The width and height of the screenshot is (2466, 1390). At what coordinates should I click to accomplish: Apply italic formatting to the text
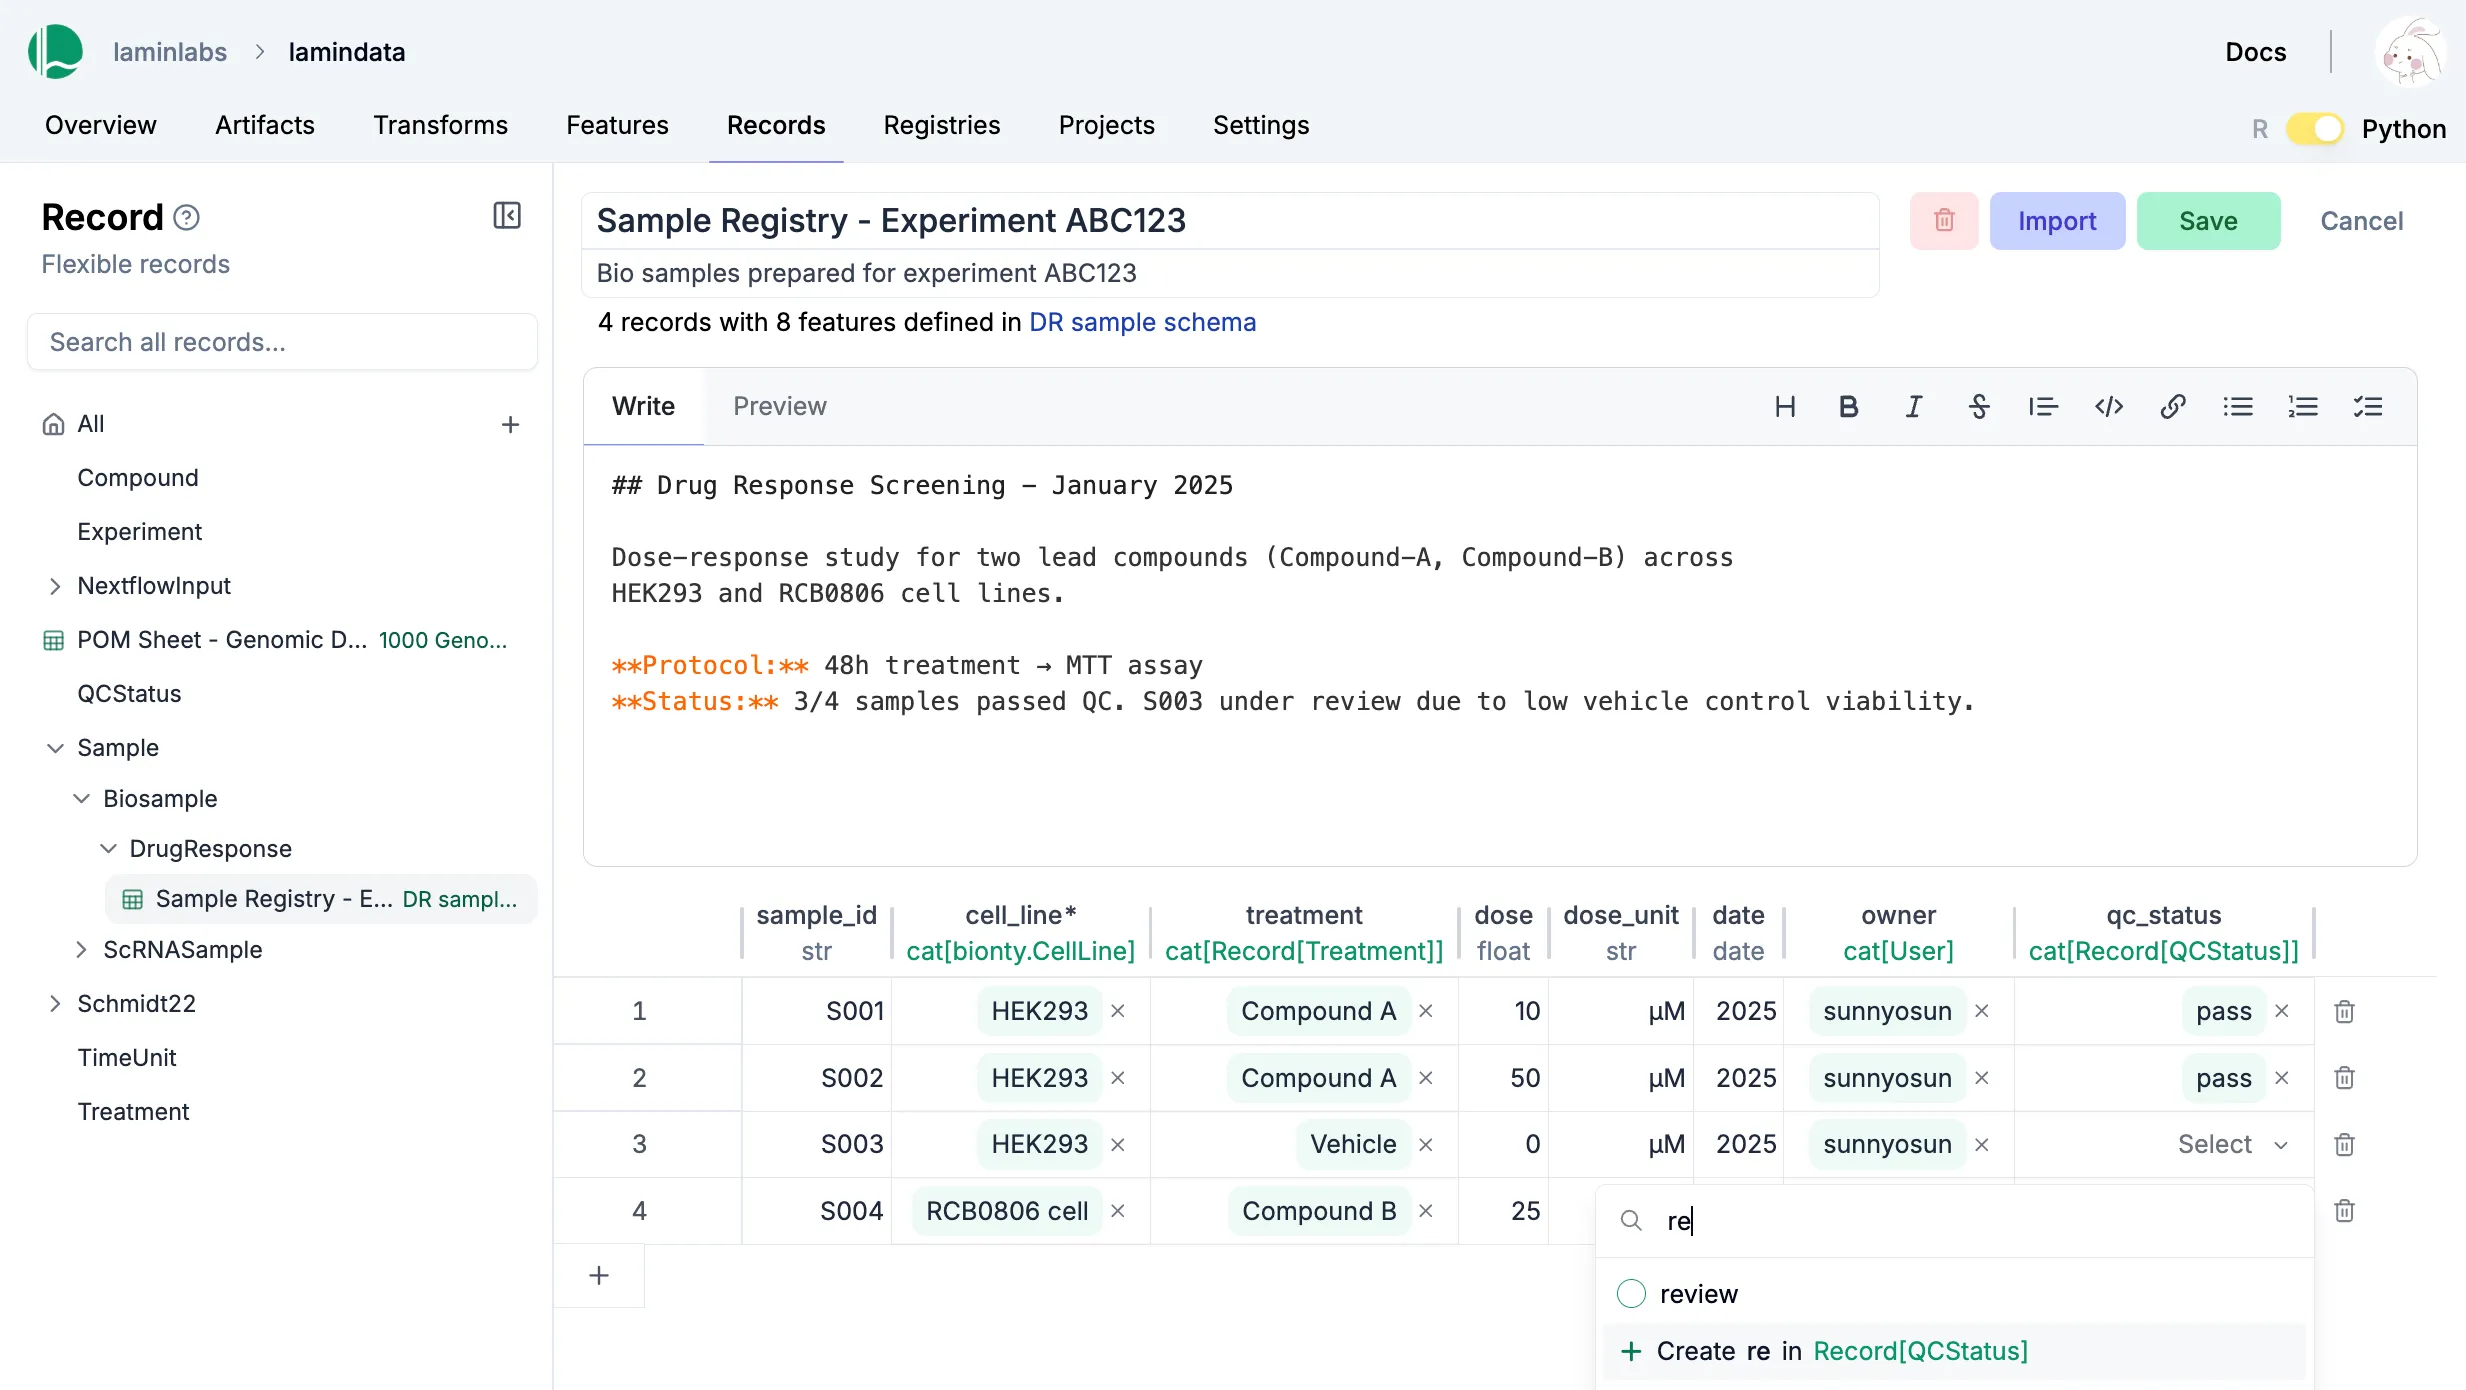click(1914, 406)
